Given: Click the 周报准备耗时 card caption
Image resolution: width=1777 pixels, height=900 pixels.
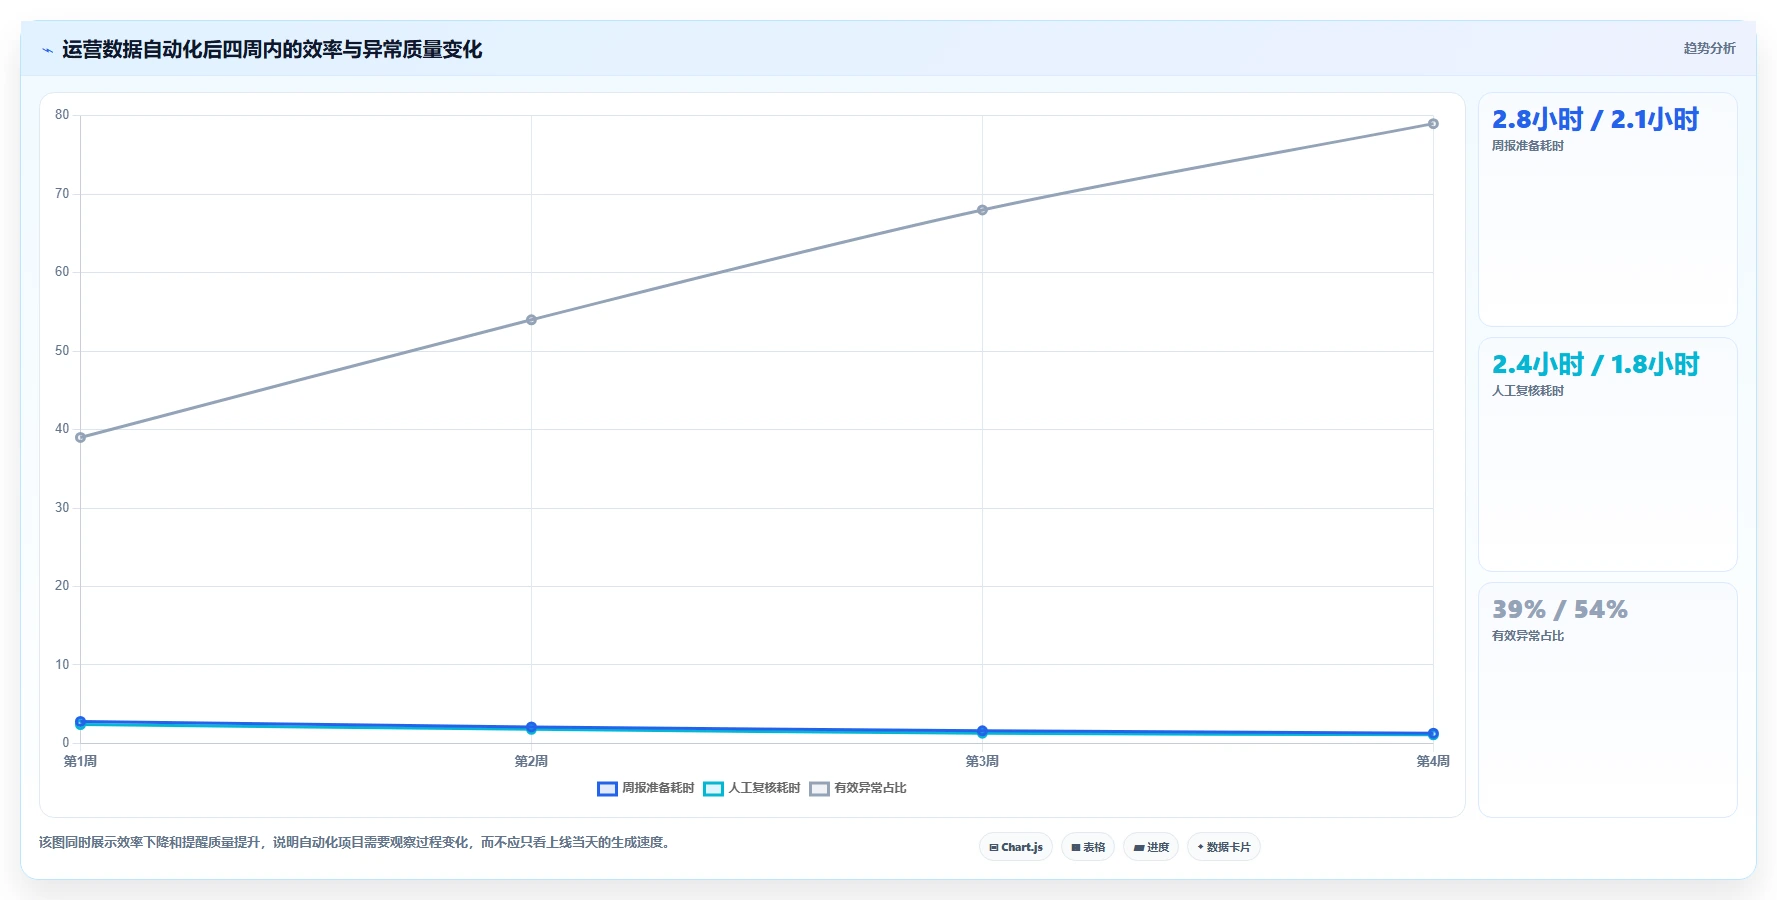Looking at the screenshot, I should point(1528,146).
